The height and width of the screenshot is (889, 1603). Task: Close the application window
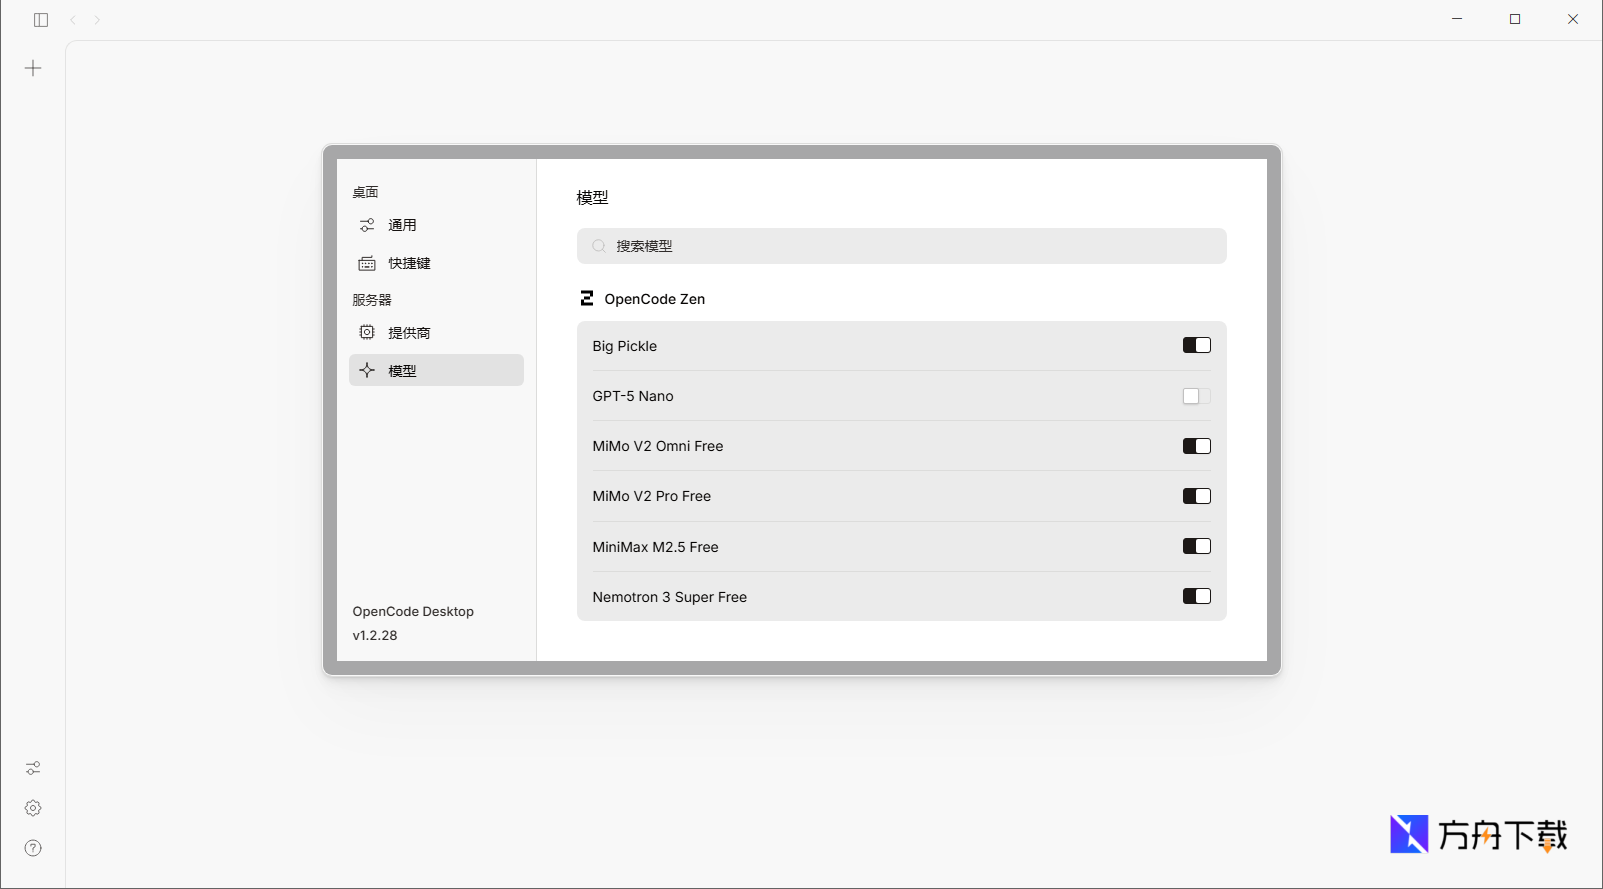point(1573,19)
